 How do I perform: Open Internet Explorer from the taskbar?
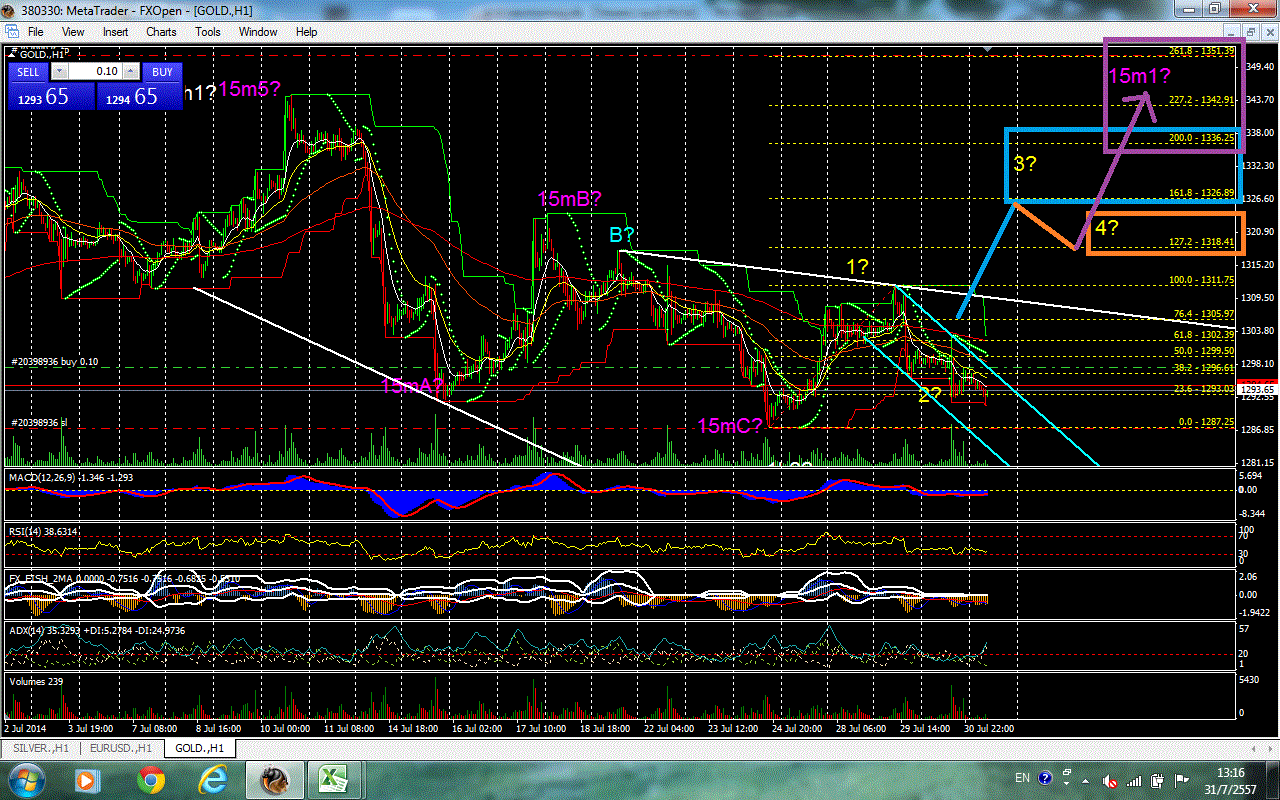tap(213, 779)
